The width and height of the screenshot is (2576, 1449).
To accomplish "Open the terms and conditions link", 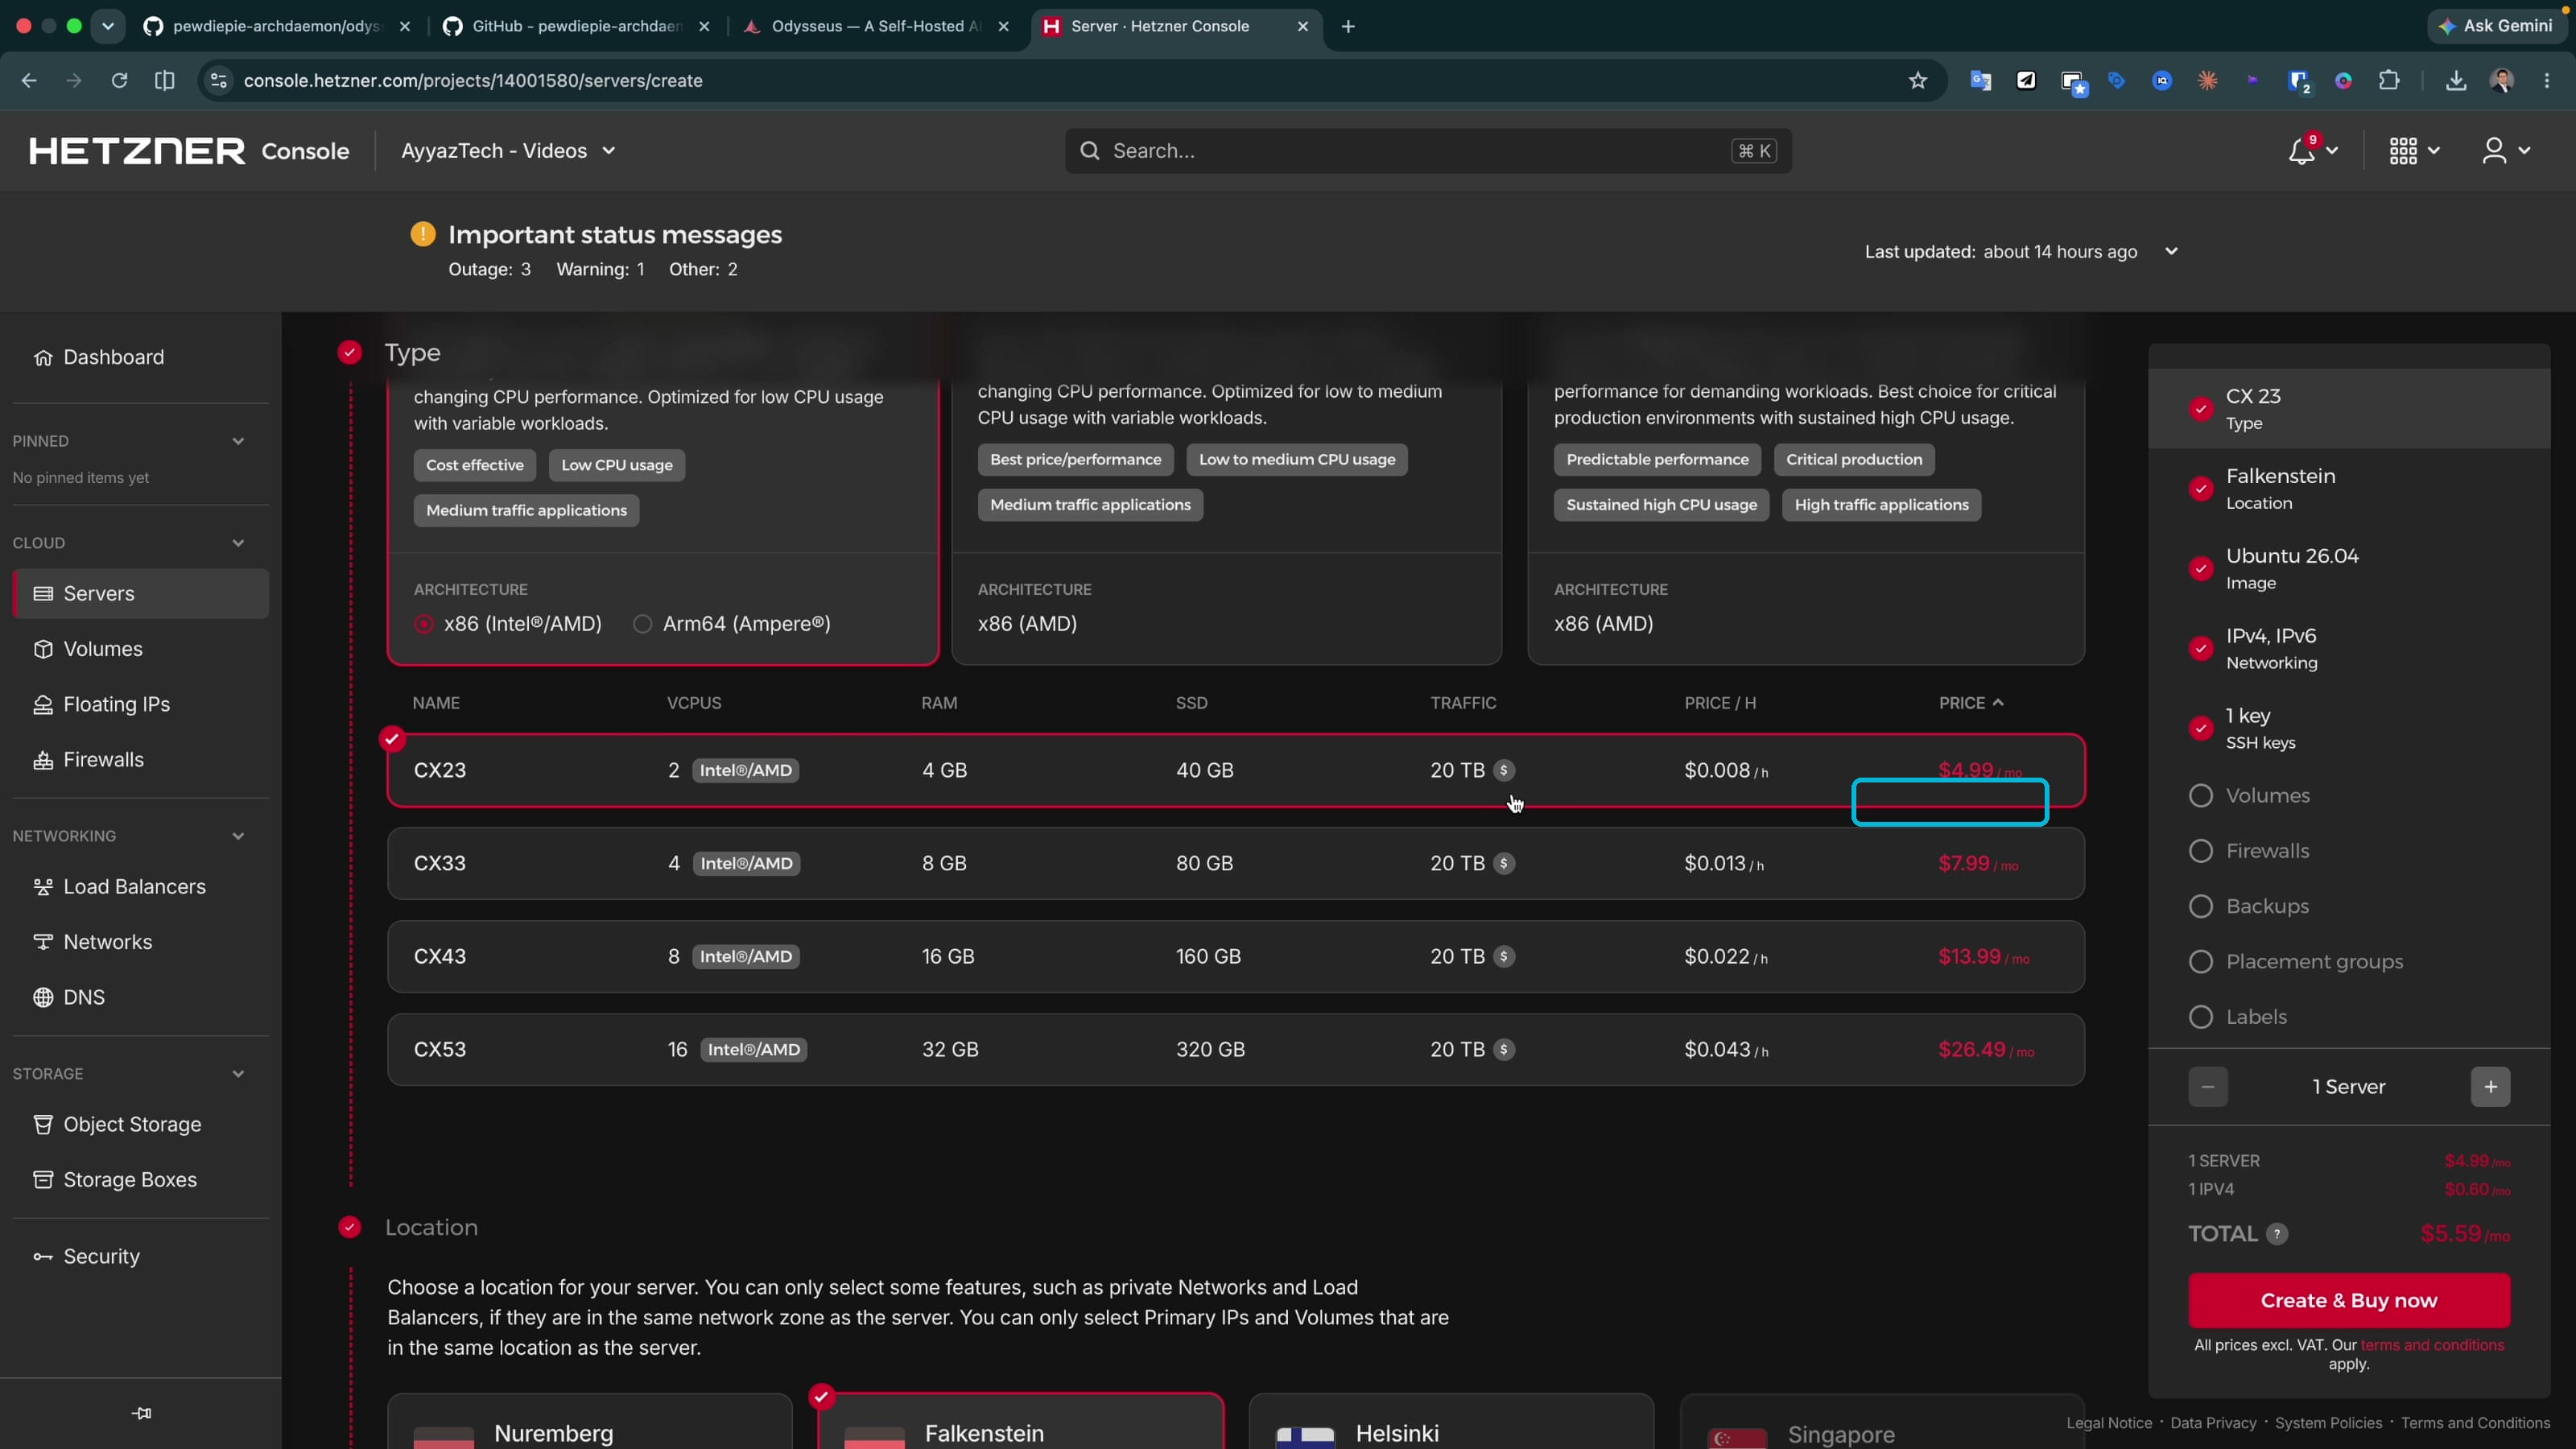I will (x=2432, y=1345).
